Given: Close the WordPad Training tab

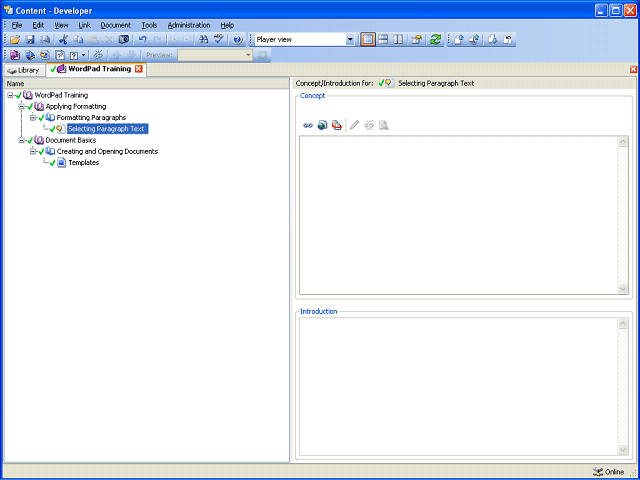Looking at the screenshot, I should pos(139,69).
